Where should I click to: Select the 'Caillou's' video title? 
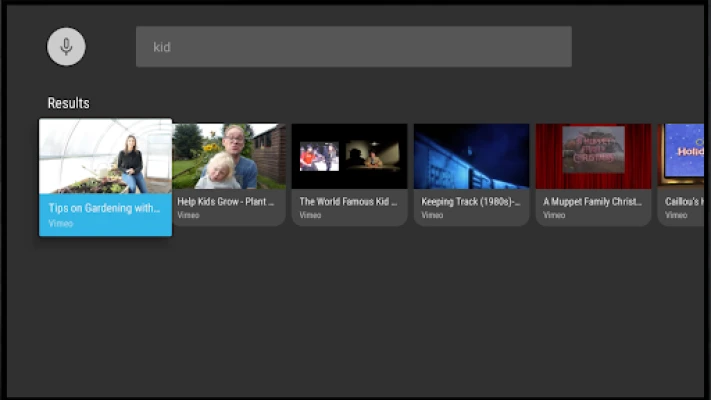684,201
